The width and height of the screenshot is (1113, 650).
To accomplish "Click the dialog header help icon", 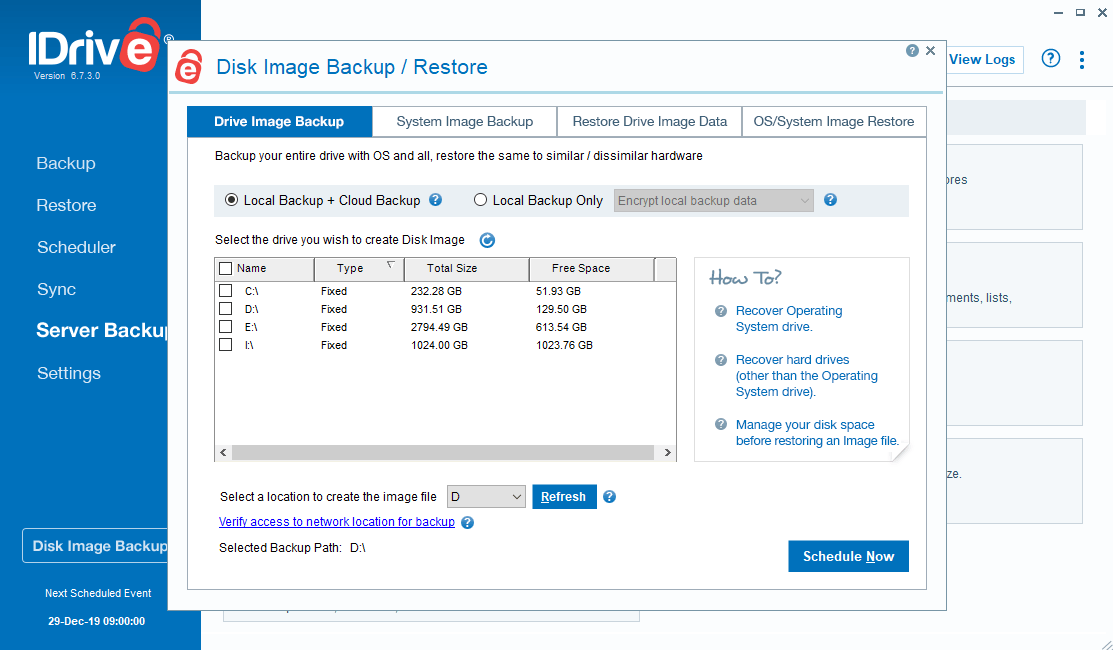I will click(911, 50).
